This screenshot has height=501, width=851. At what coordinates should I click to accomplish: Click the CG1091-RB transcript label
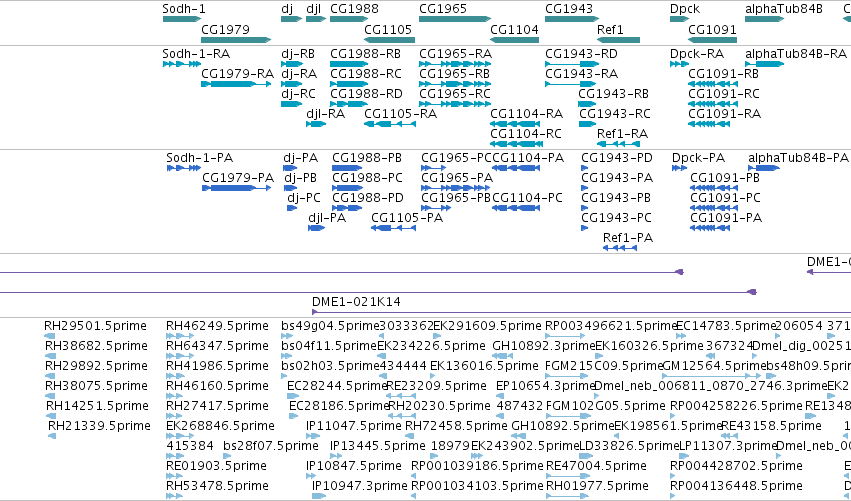723,74
